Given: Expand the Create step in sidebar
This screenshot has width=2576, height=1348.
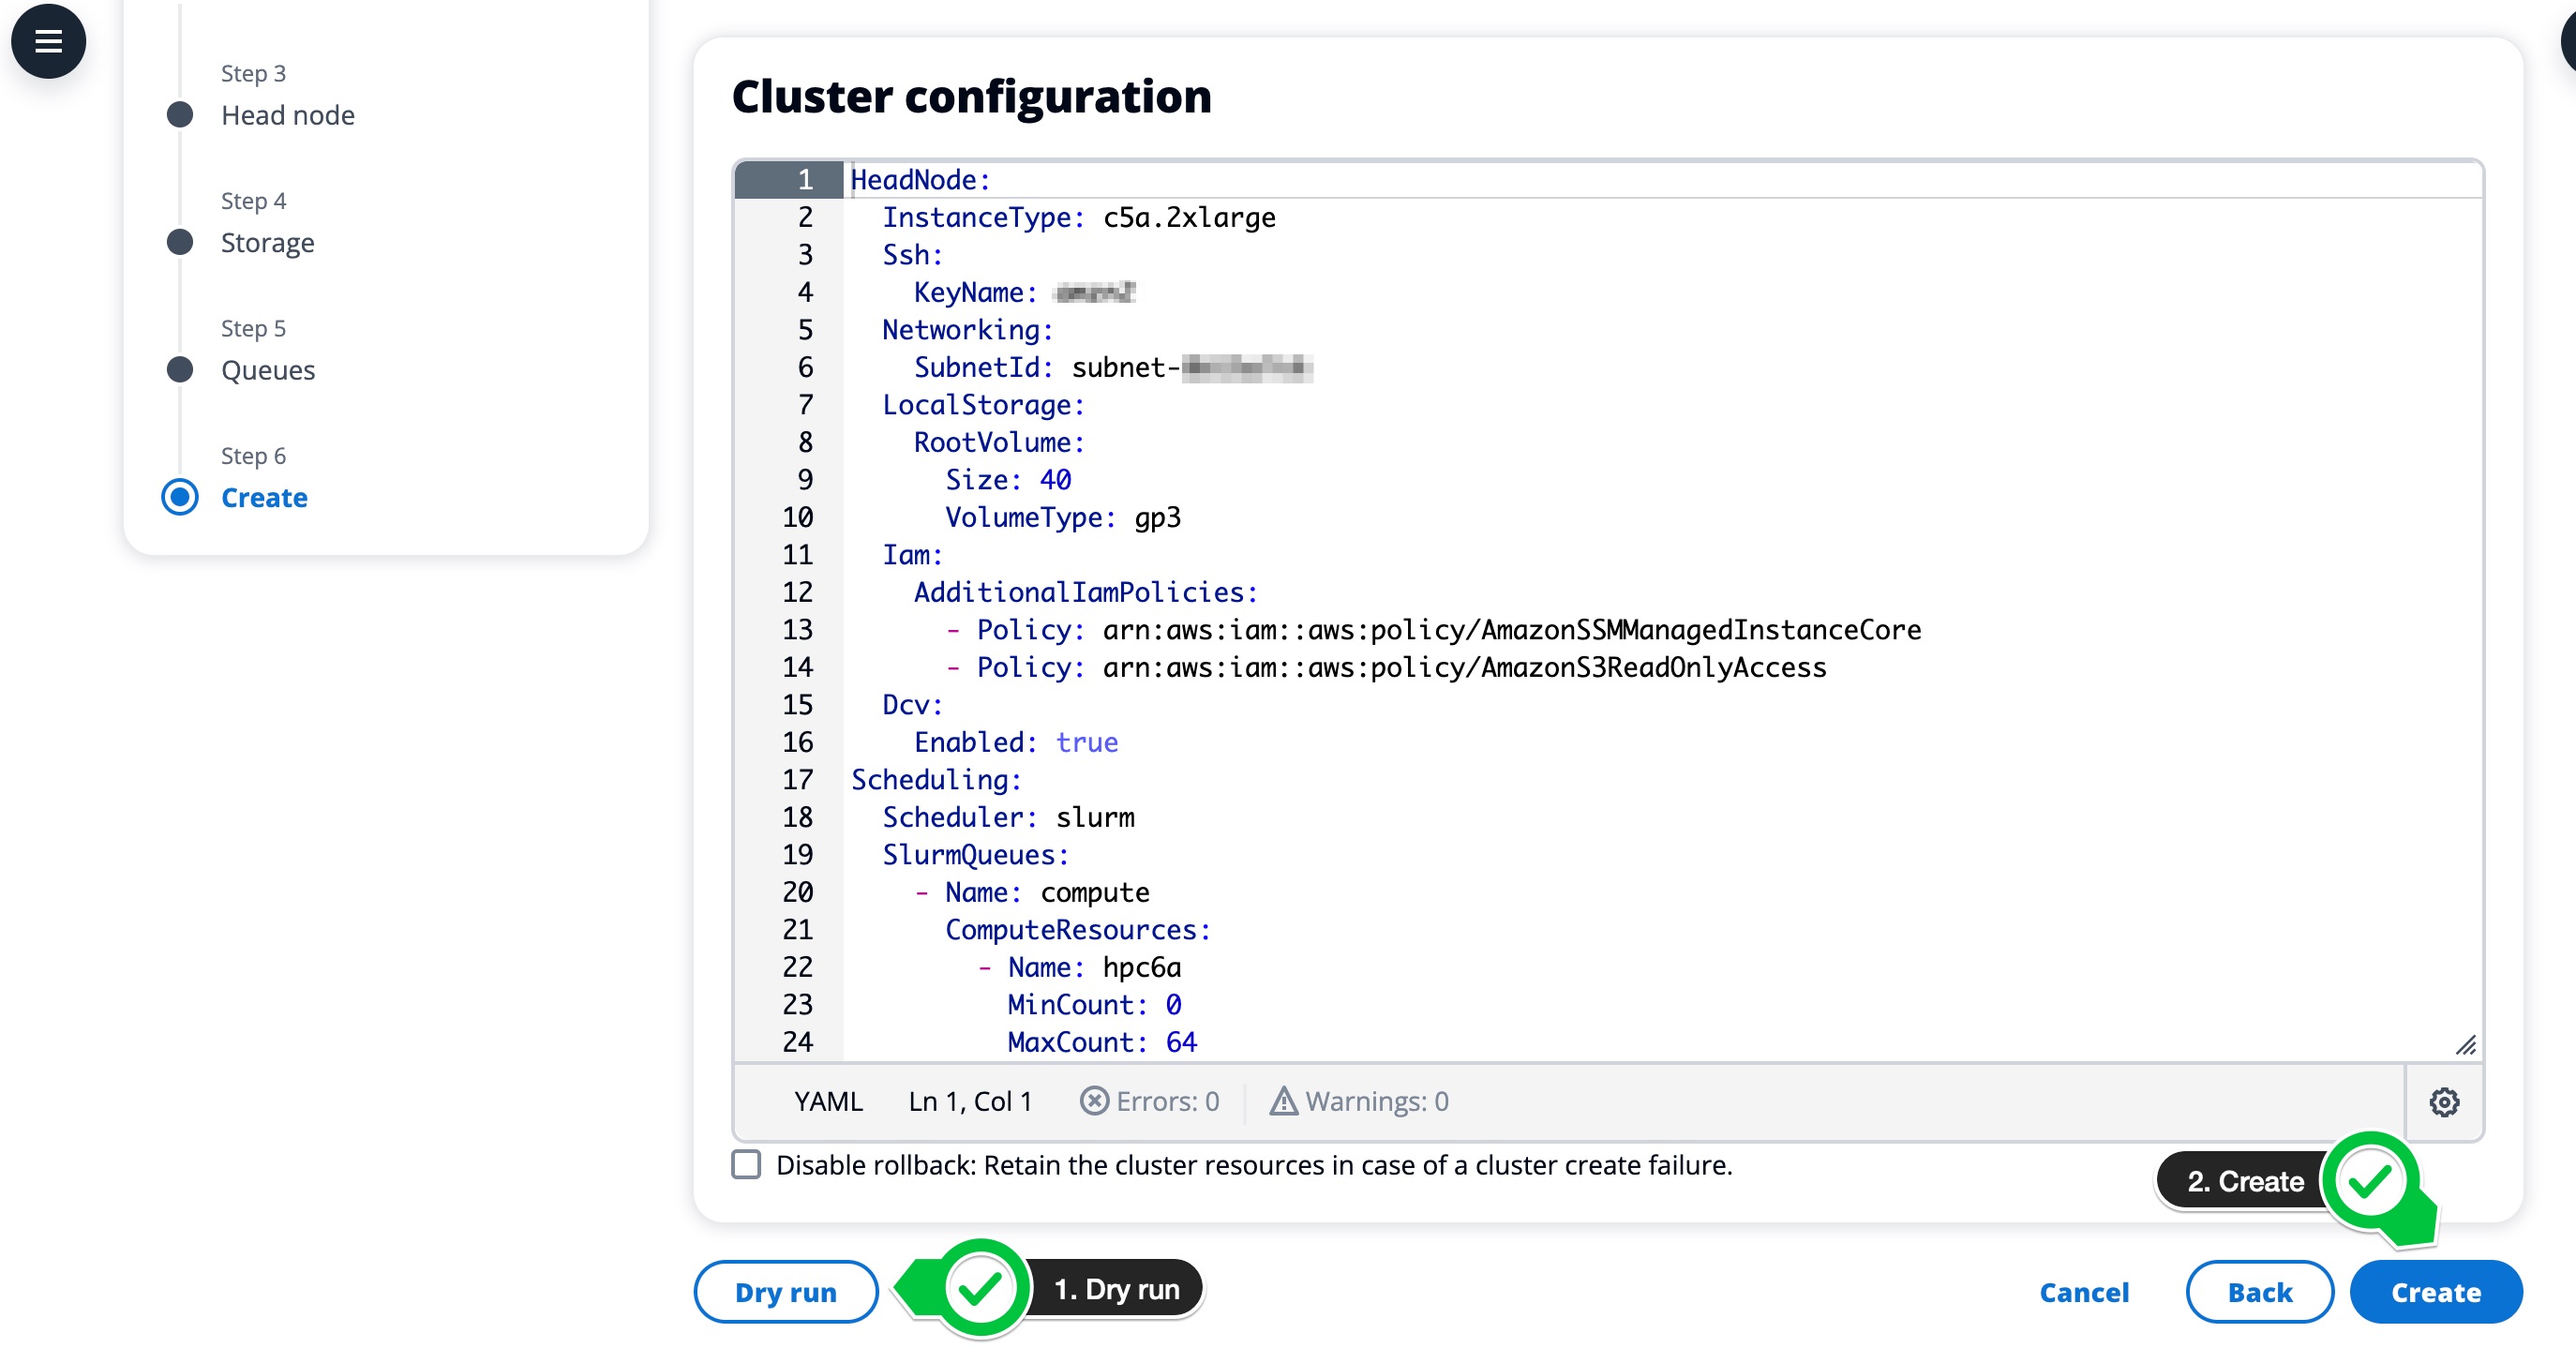Looking at the screenshot, I should click(264, 496).
